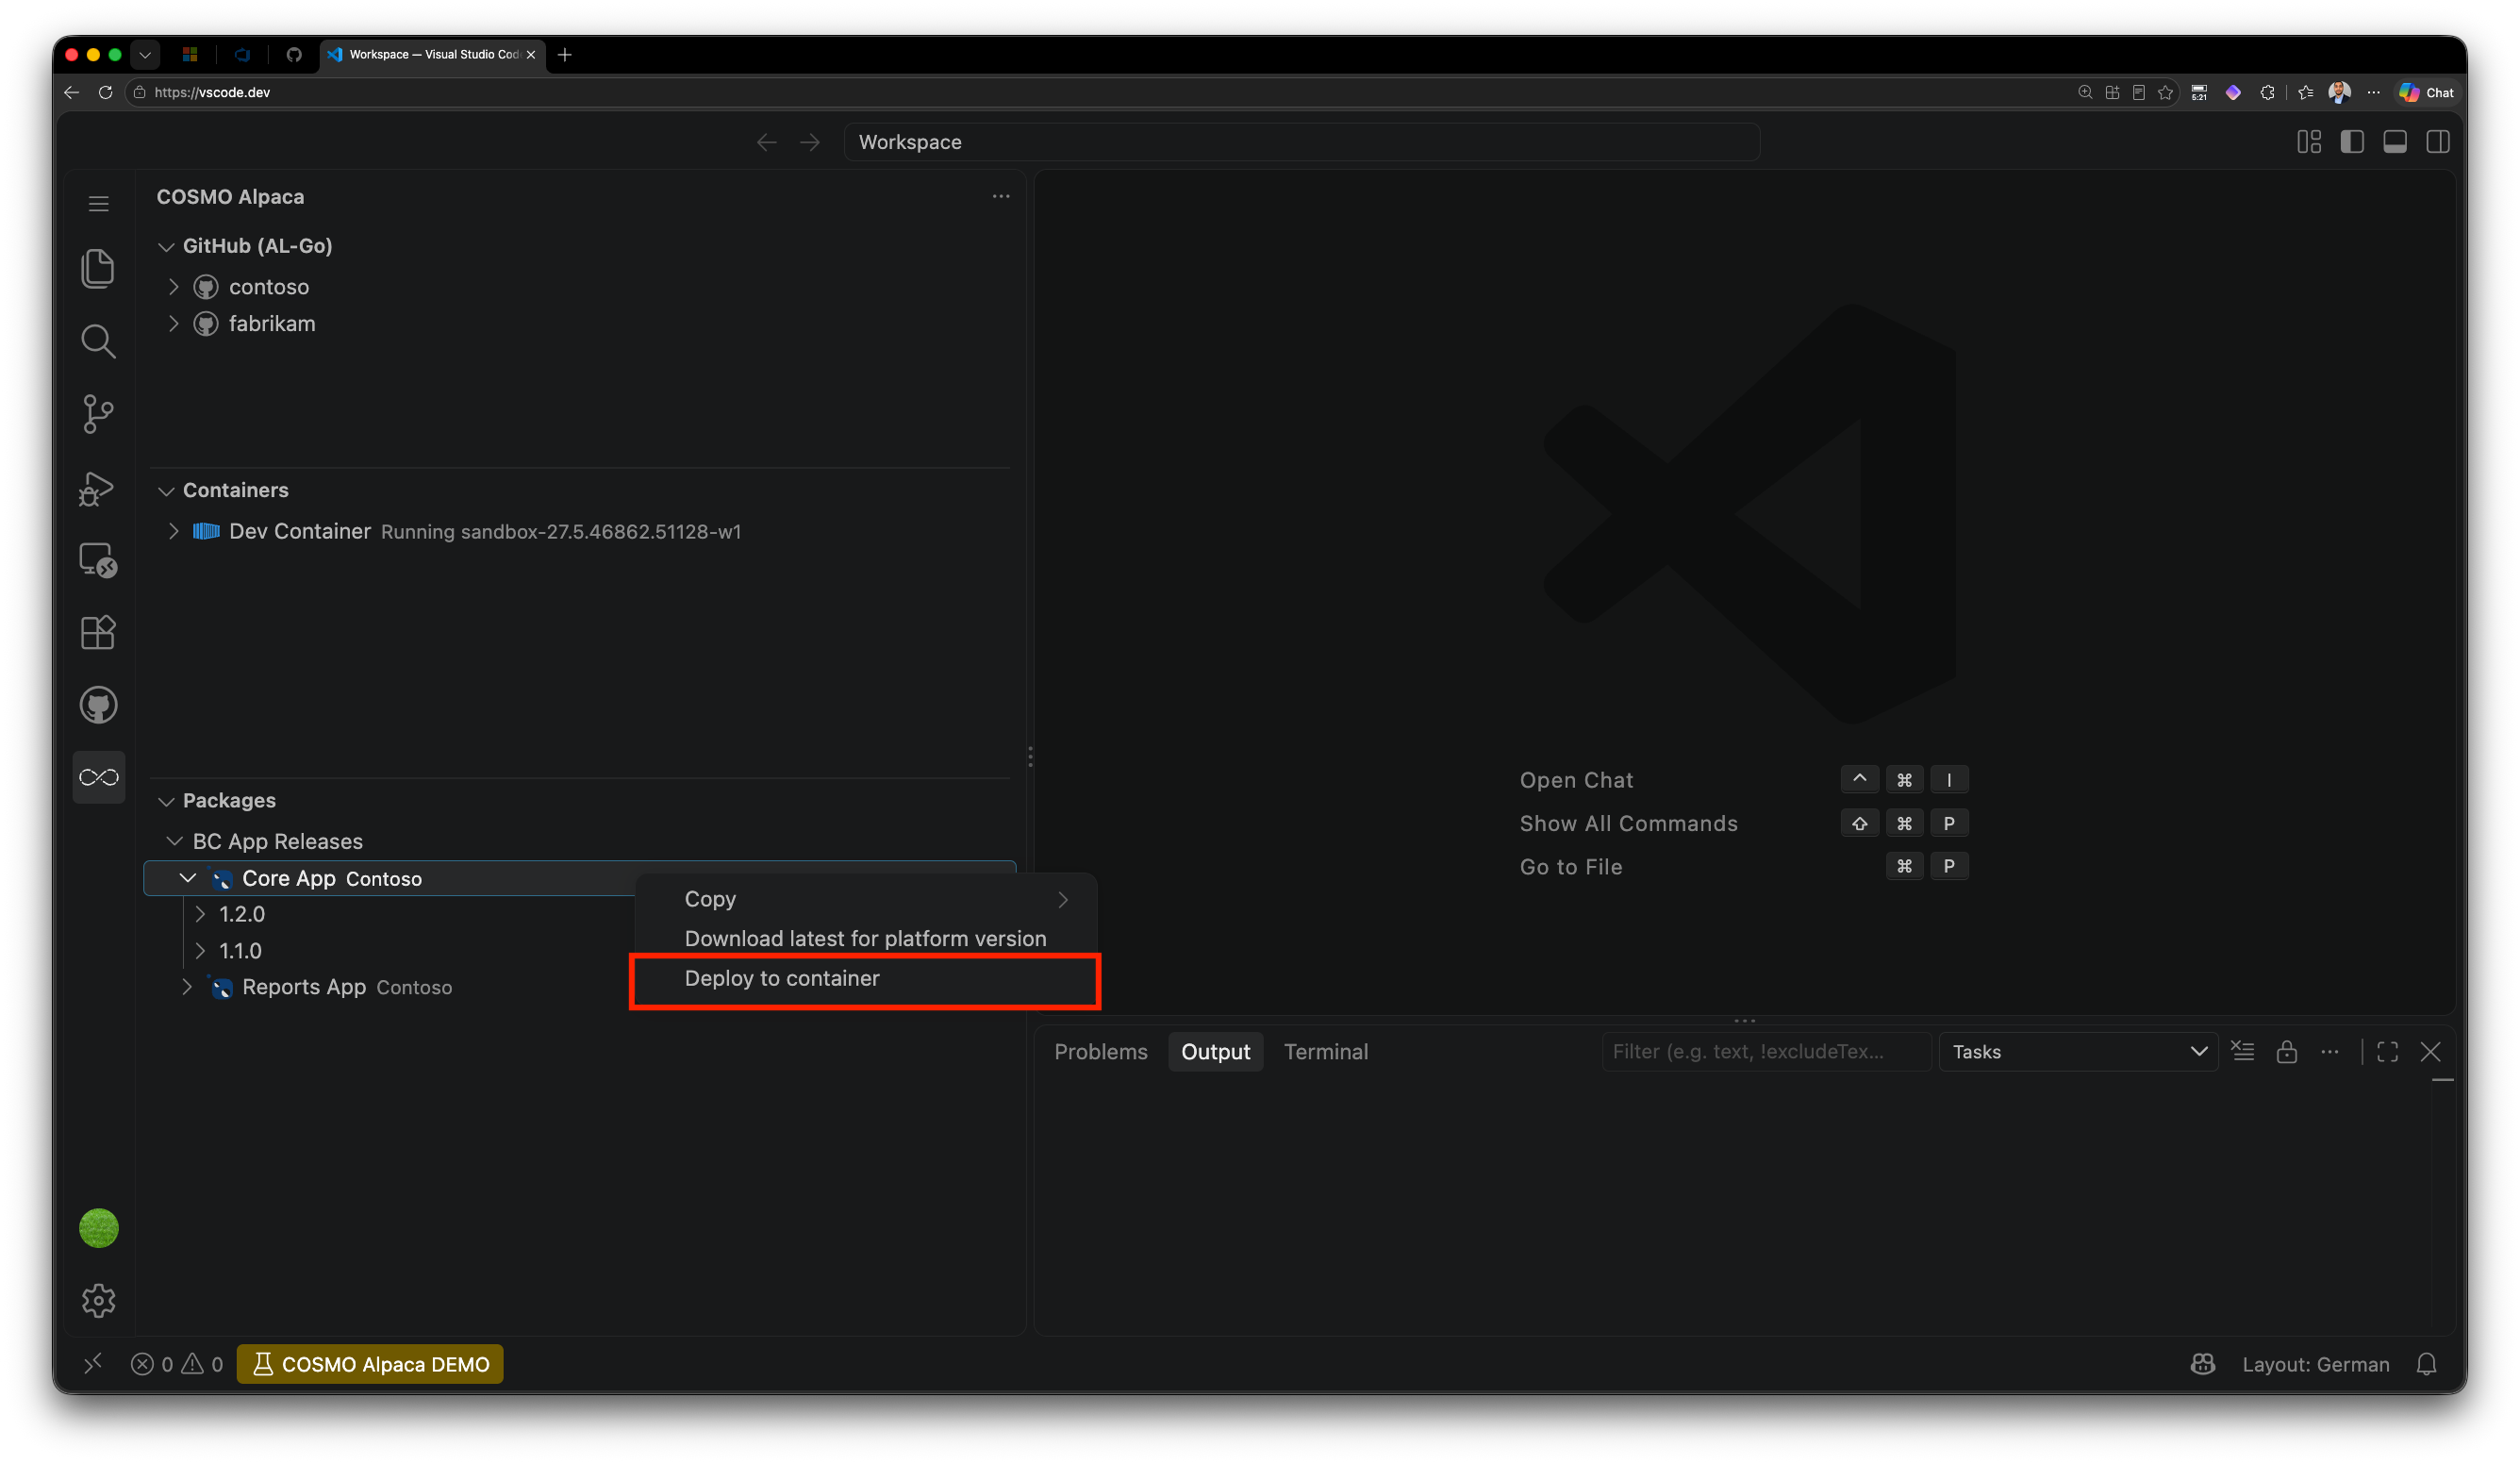Open the Tasks output channel dropdown
Image resolution: width=2520 pixels, height=1464 pixels.
tap(2078, 1051)
